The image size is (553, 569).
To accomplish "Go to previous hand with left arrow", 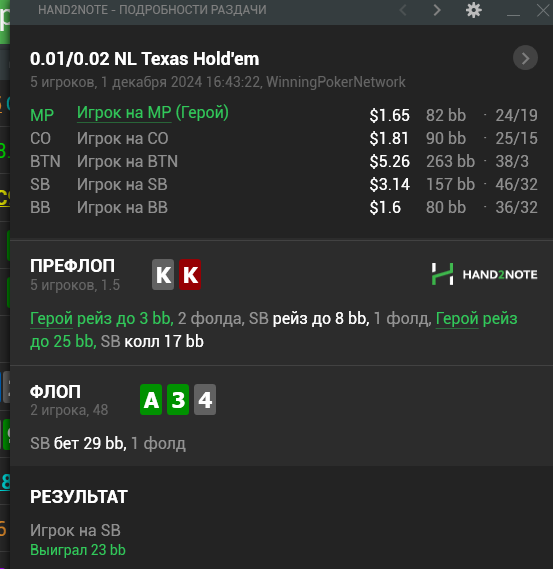I will (x=402, y=10).
